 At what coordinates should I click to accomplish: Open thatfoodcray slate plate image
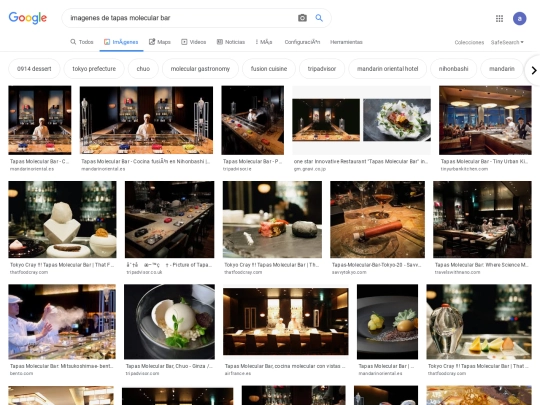tap(272, 219)
